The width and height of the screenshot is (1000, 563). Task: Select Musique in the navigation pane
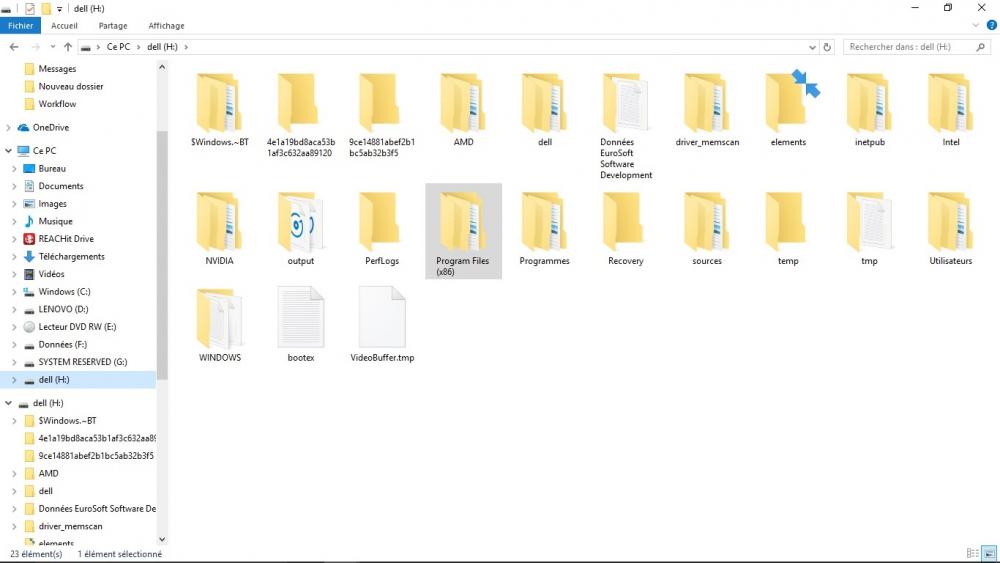pyautogui.click(x=55, y=221)
